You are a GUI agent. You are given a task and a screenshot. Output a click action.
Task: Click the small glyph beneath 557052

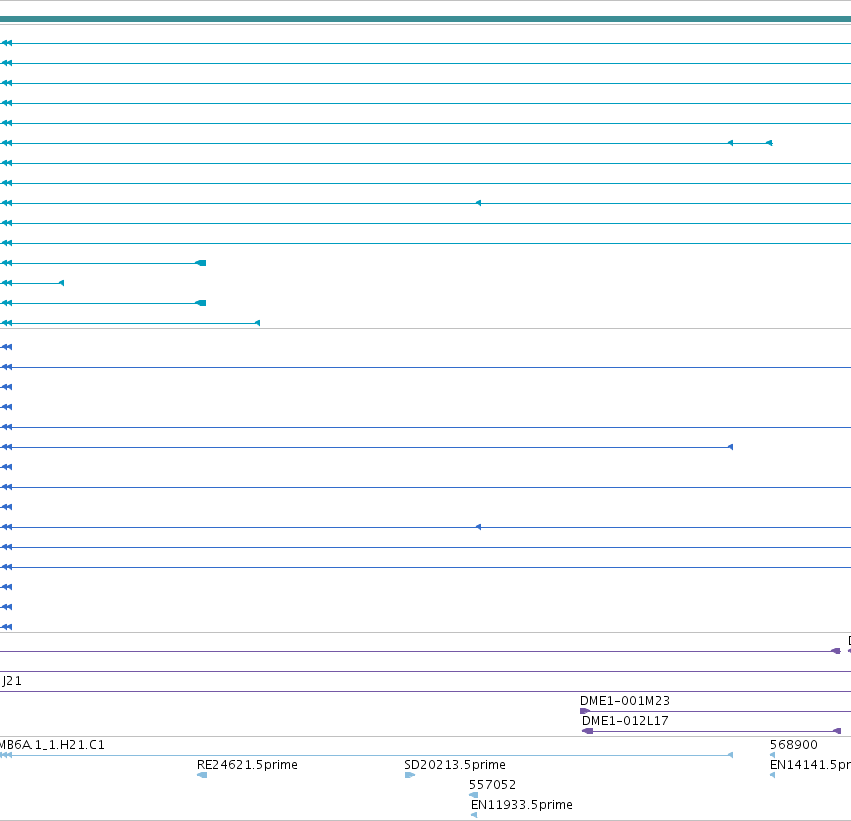click(473, 795)
